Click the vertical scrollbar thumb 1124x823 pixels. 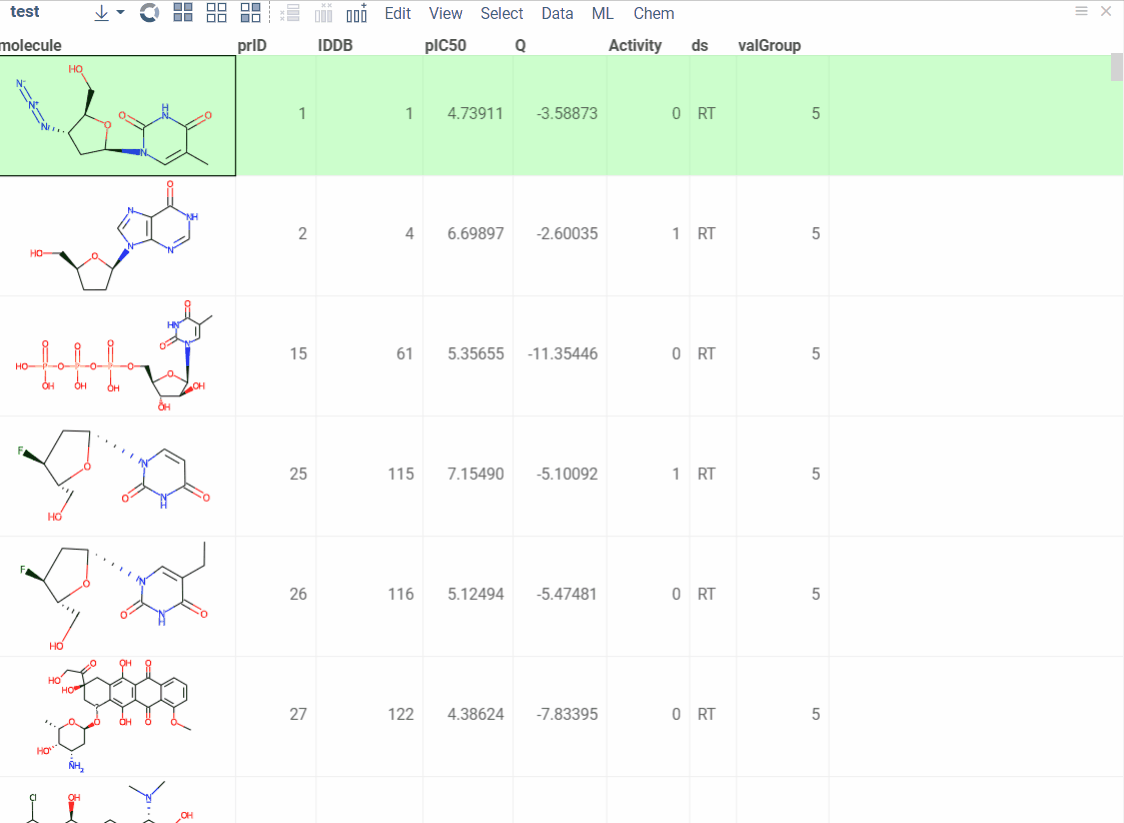1117,67
